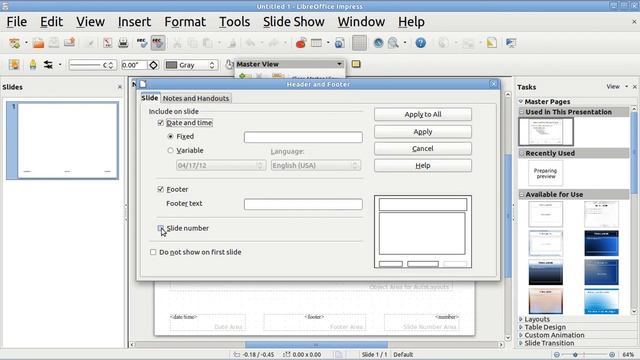Collapse the Master Pages section

(521, 101)
